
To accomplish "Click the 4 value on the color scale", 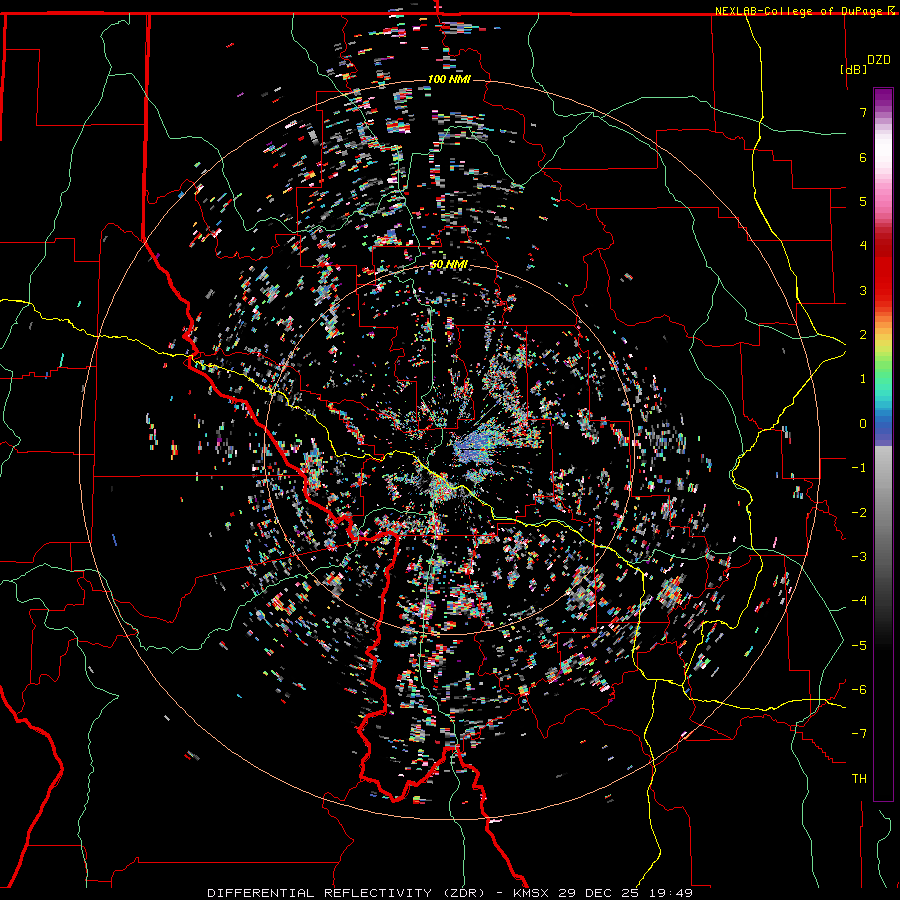I will pos(863,246).
